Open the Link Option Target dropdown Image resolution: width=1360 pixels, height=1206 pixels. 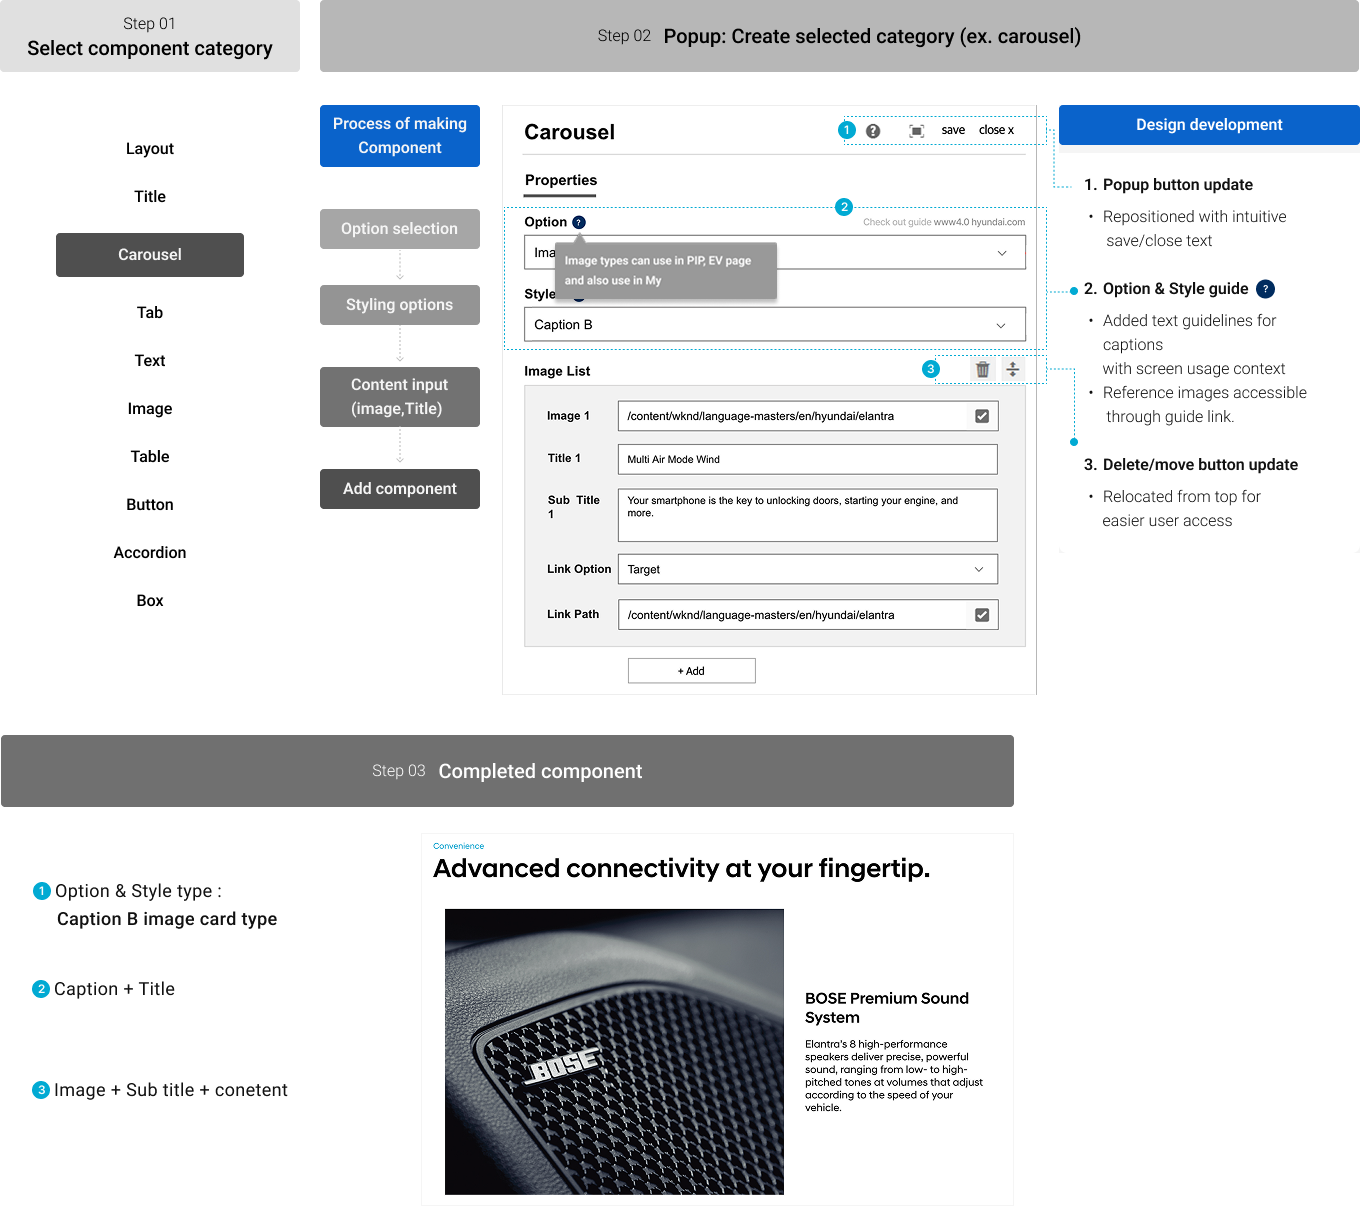click(979, 569)
